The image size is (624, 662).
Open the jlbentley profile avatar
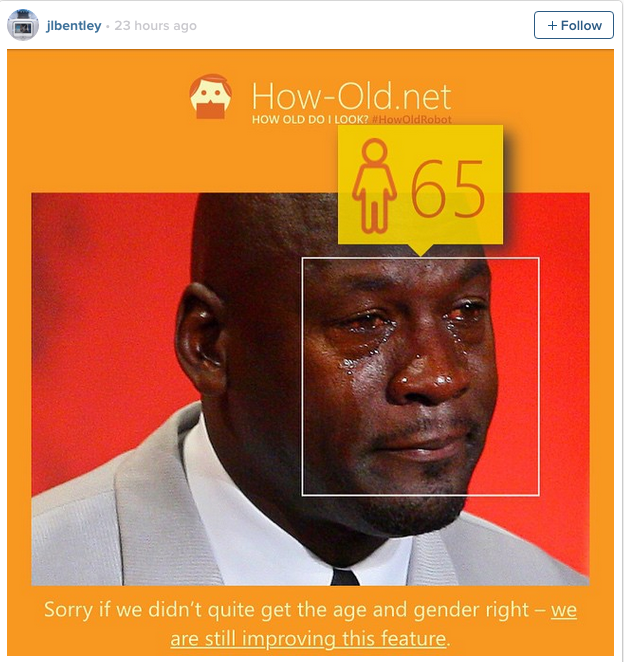click(23, 25)
